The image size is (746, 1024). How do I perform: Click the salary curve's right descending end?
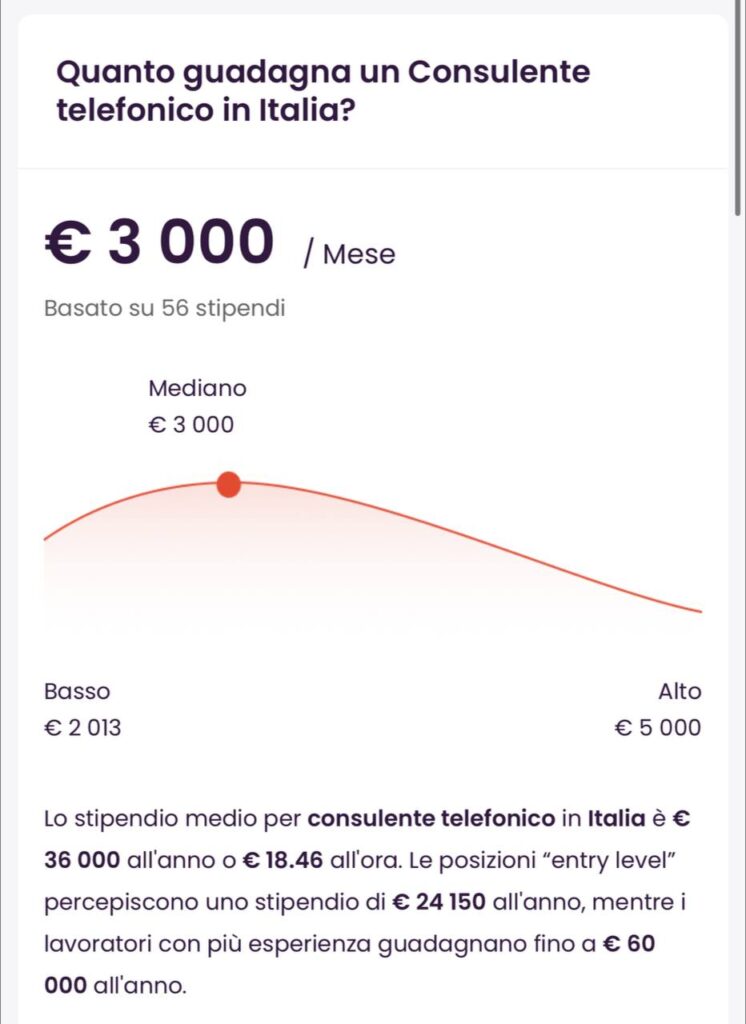click(x=692, y=609)
